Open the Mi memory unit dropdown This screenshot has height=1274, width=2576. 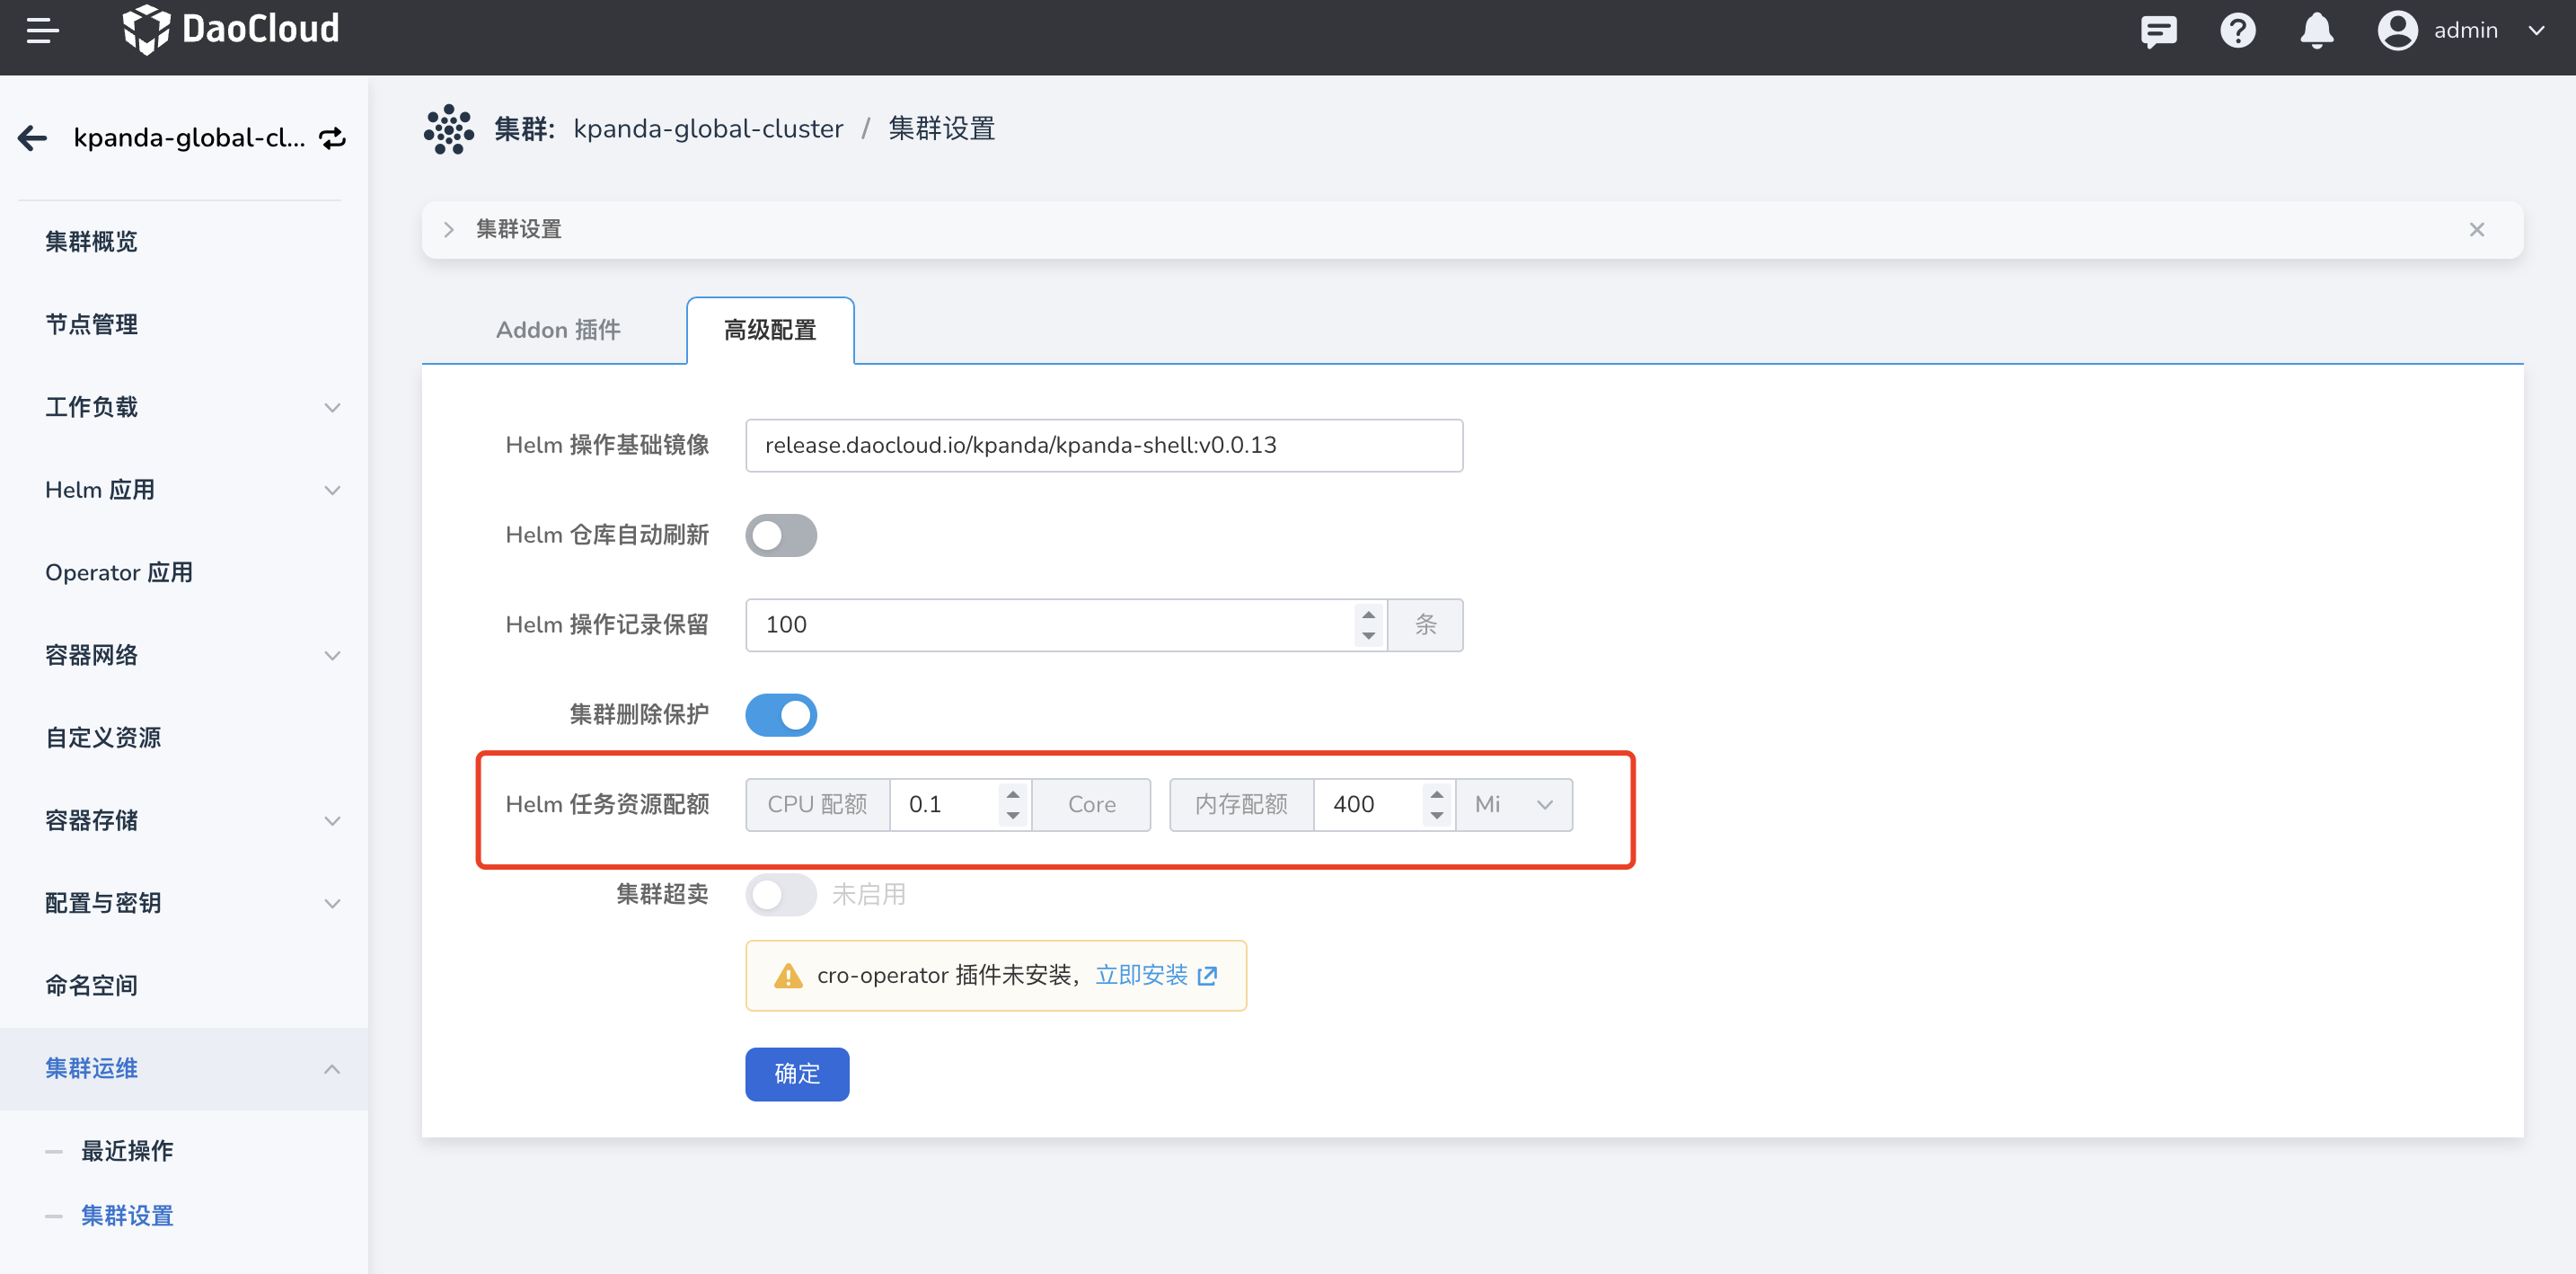coord(1513,804)
